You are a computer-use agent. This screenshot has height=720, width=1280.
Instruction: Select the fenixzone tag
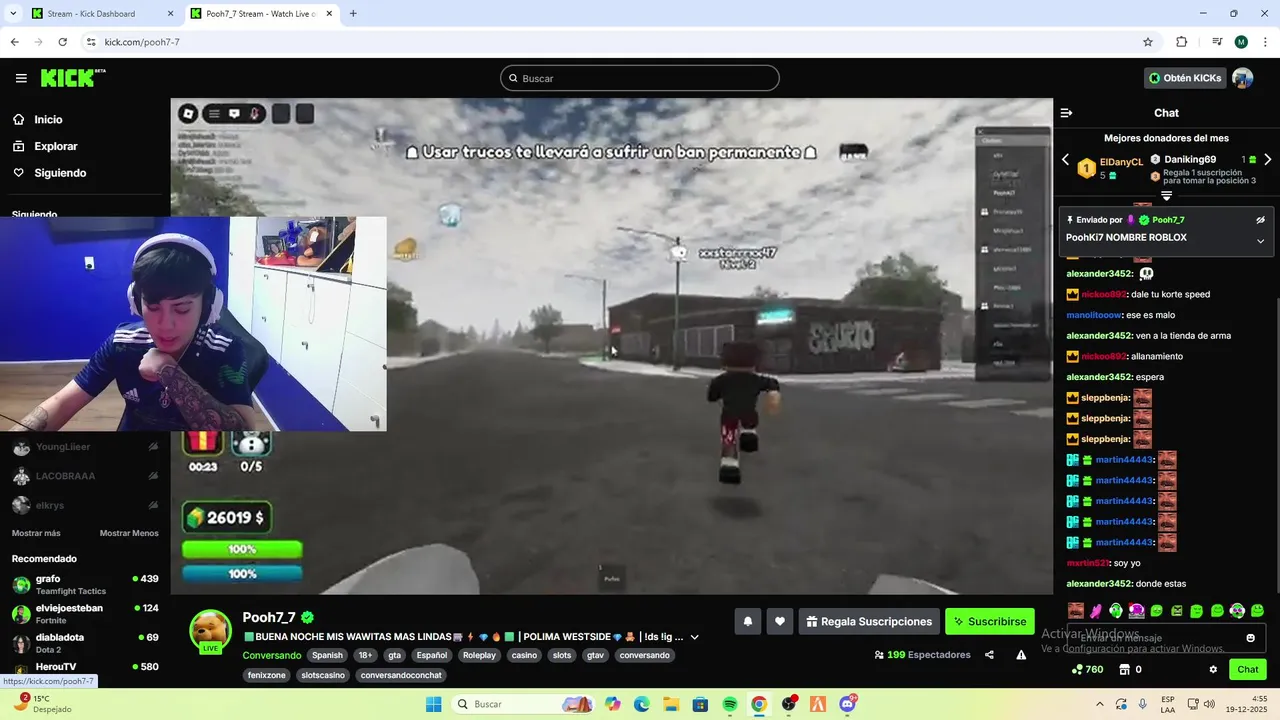(x=267, y=675)
